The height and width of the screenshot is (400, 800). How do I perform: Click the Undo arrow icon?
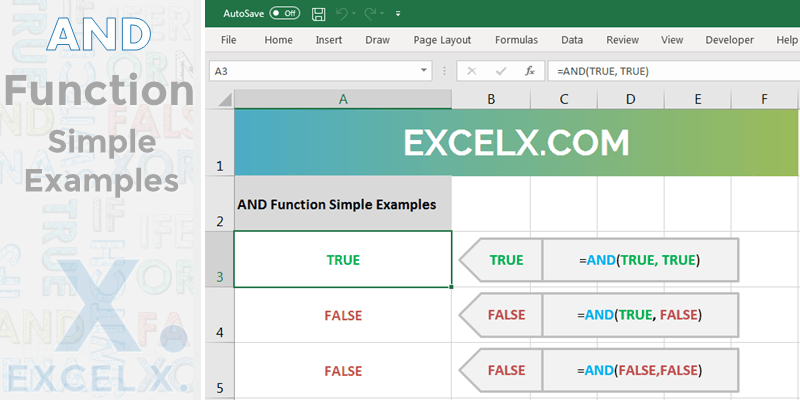click(x=342, y=14)
